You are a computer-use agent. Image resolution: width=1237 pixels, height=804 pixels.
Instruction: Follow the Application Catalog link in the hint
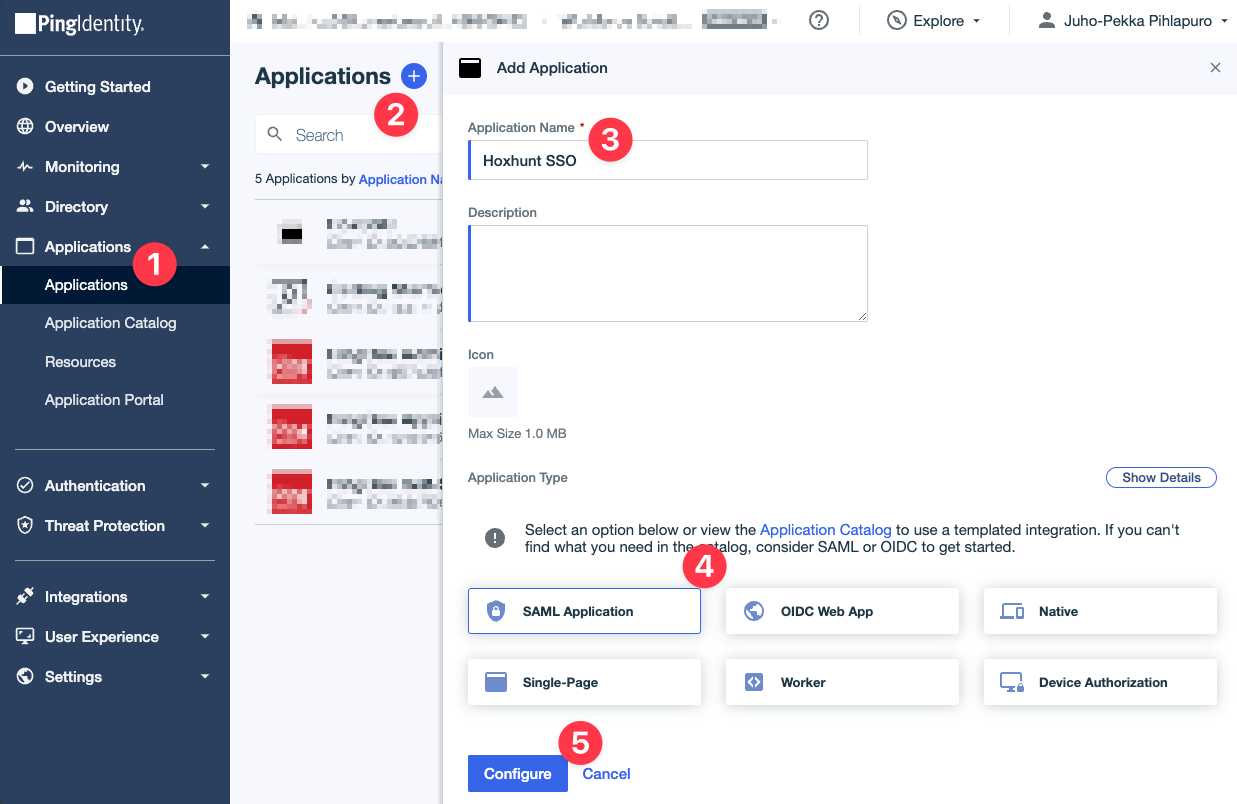click(826, 530)
